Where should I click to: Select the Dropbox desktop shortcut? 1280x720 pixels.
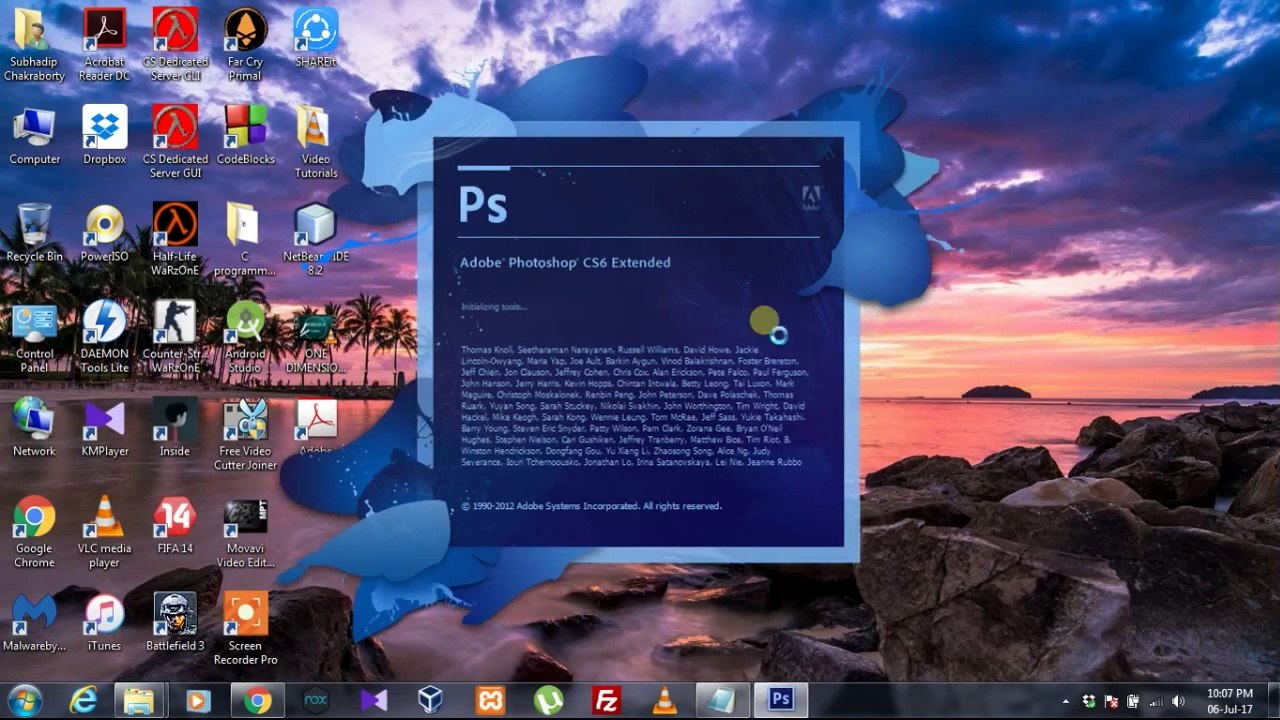point(105,135)
